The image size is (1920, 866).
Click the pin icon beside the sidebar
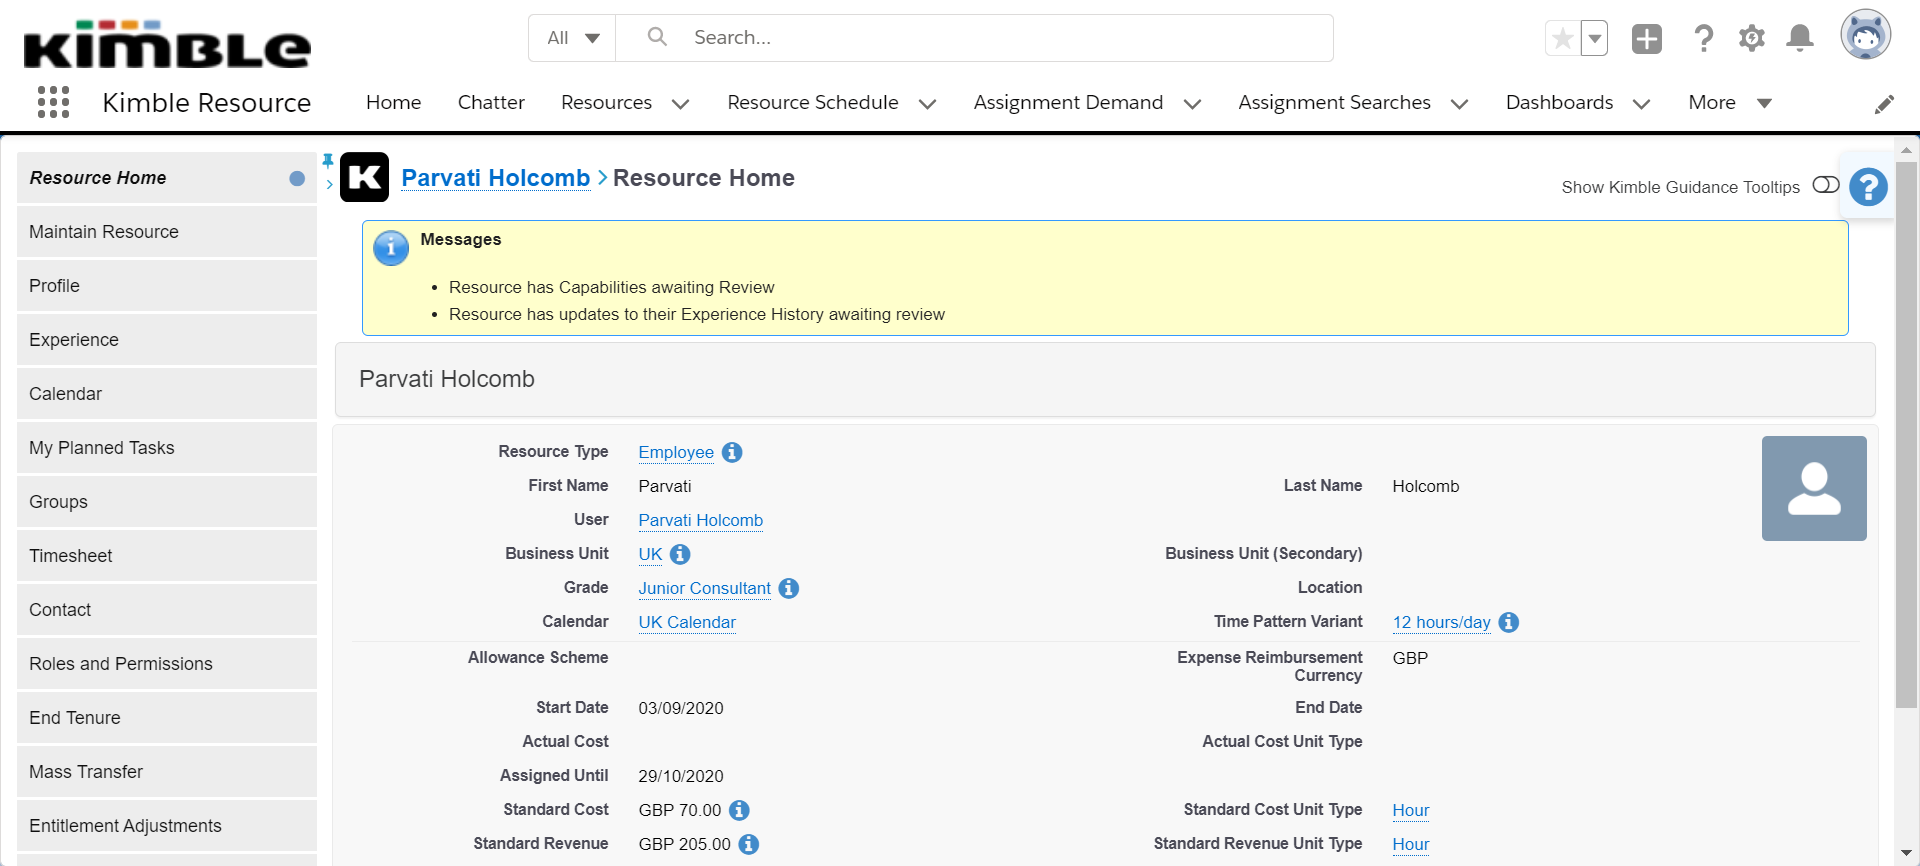327,160
